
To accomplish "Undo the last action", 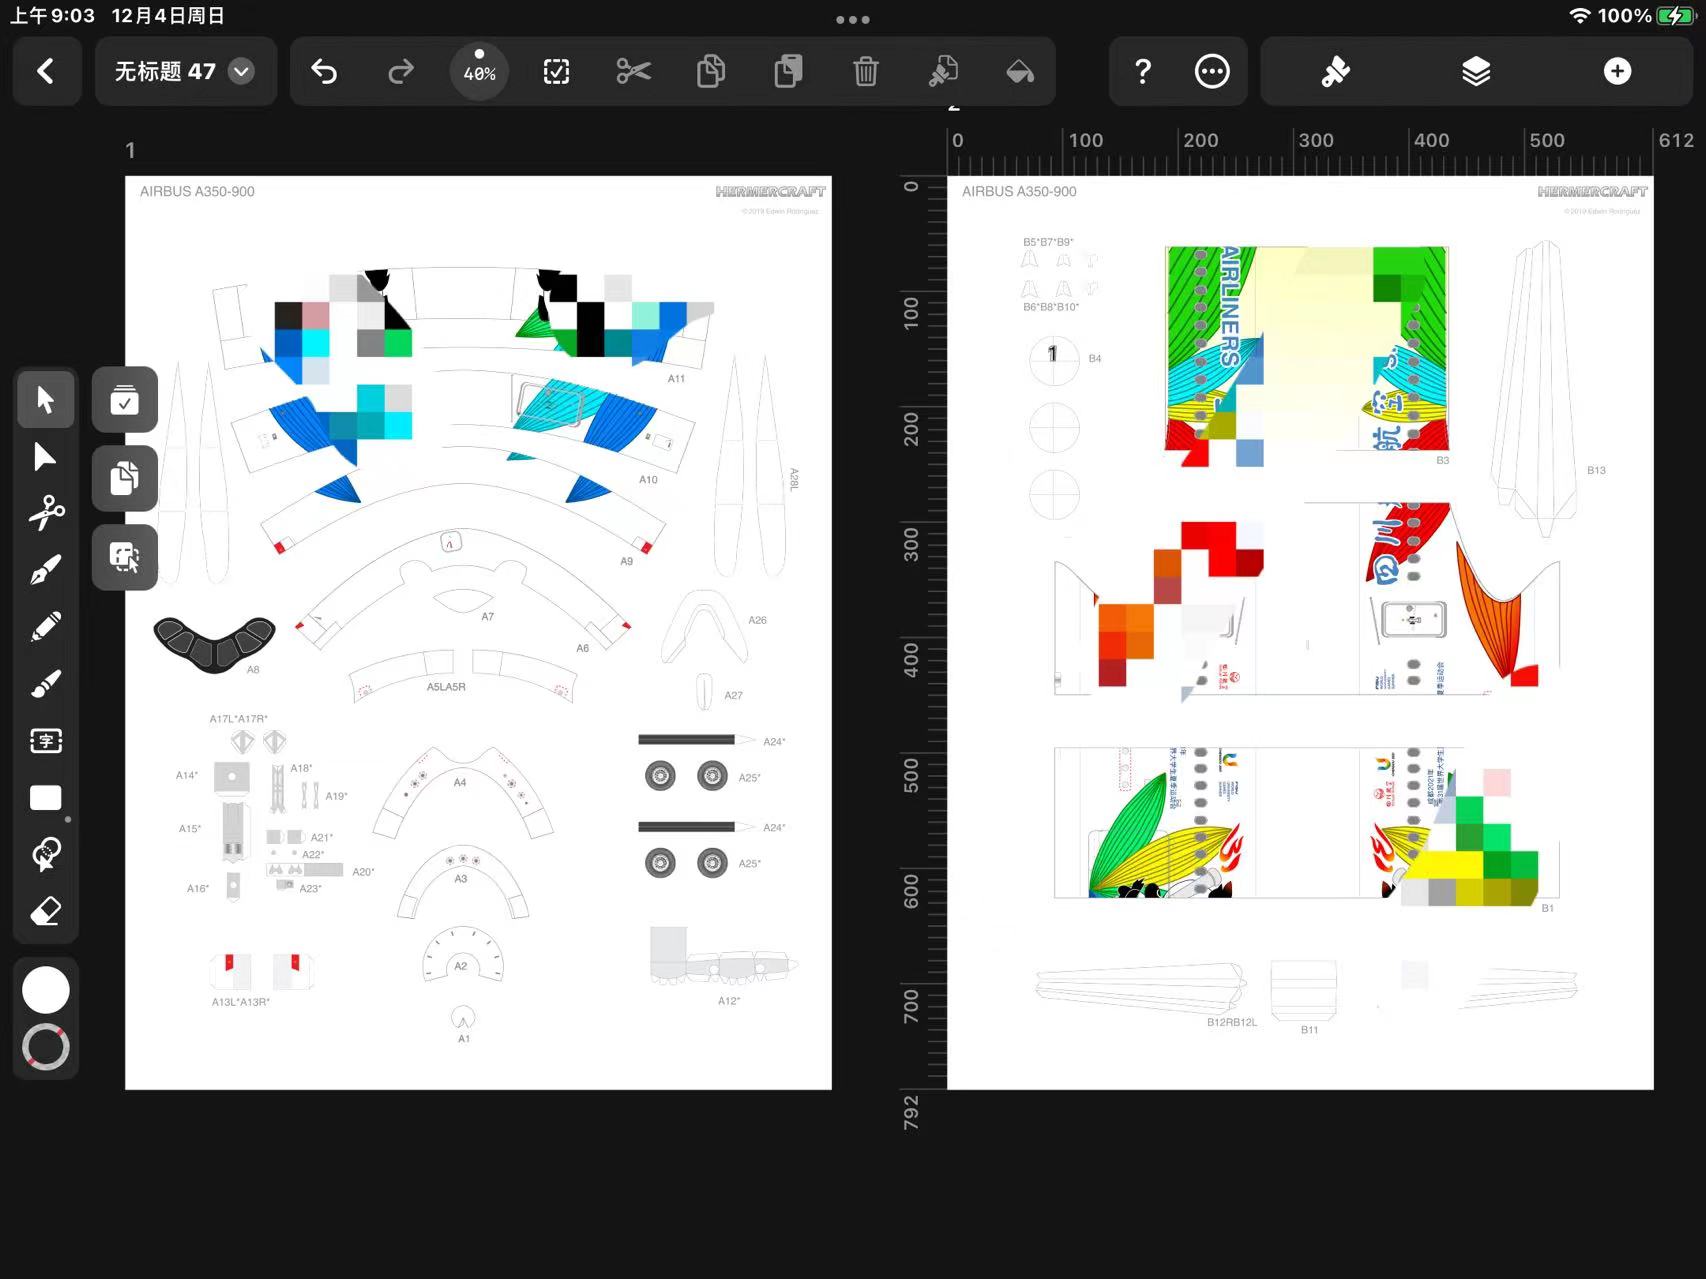I will pos(324,71).
